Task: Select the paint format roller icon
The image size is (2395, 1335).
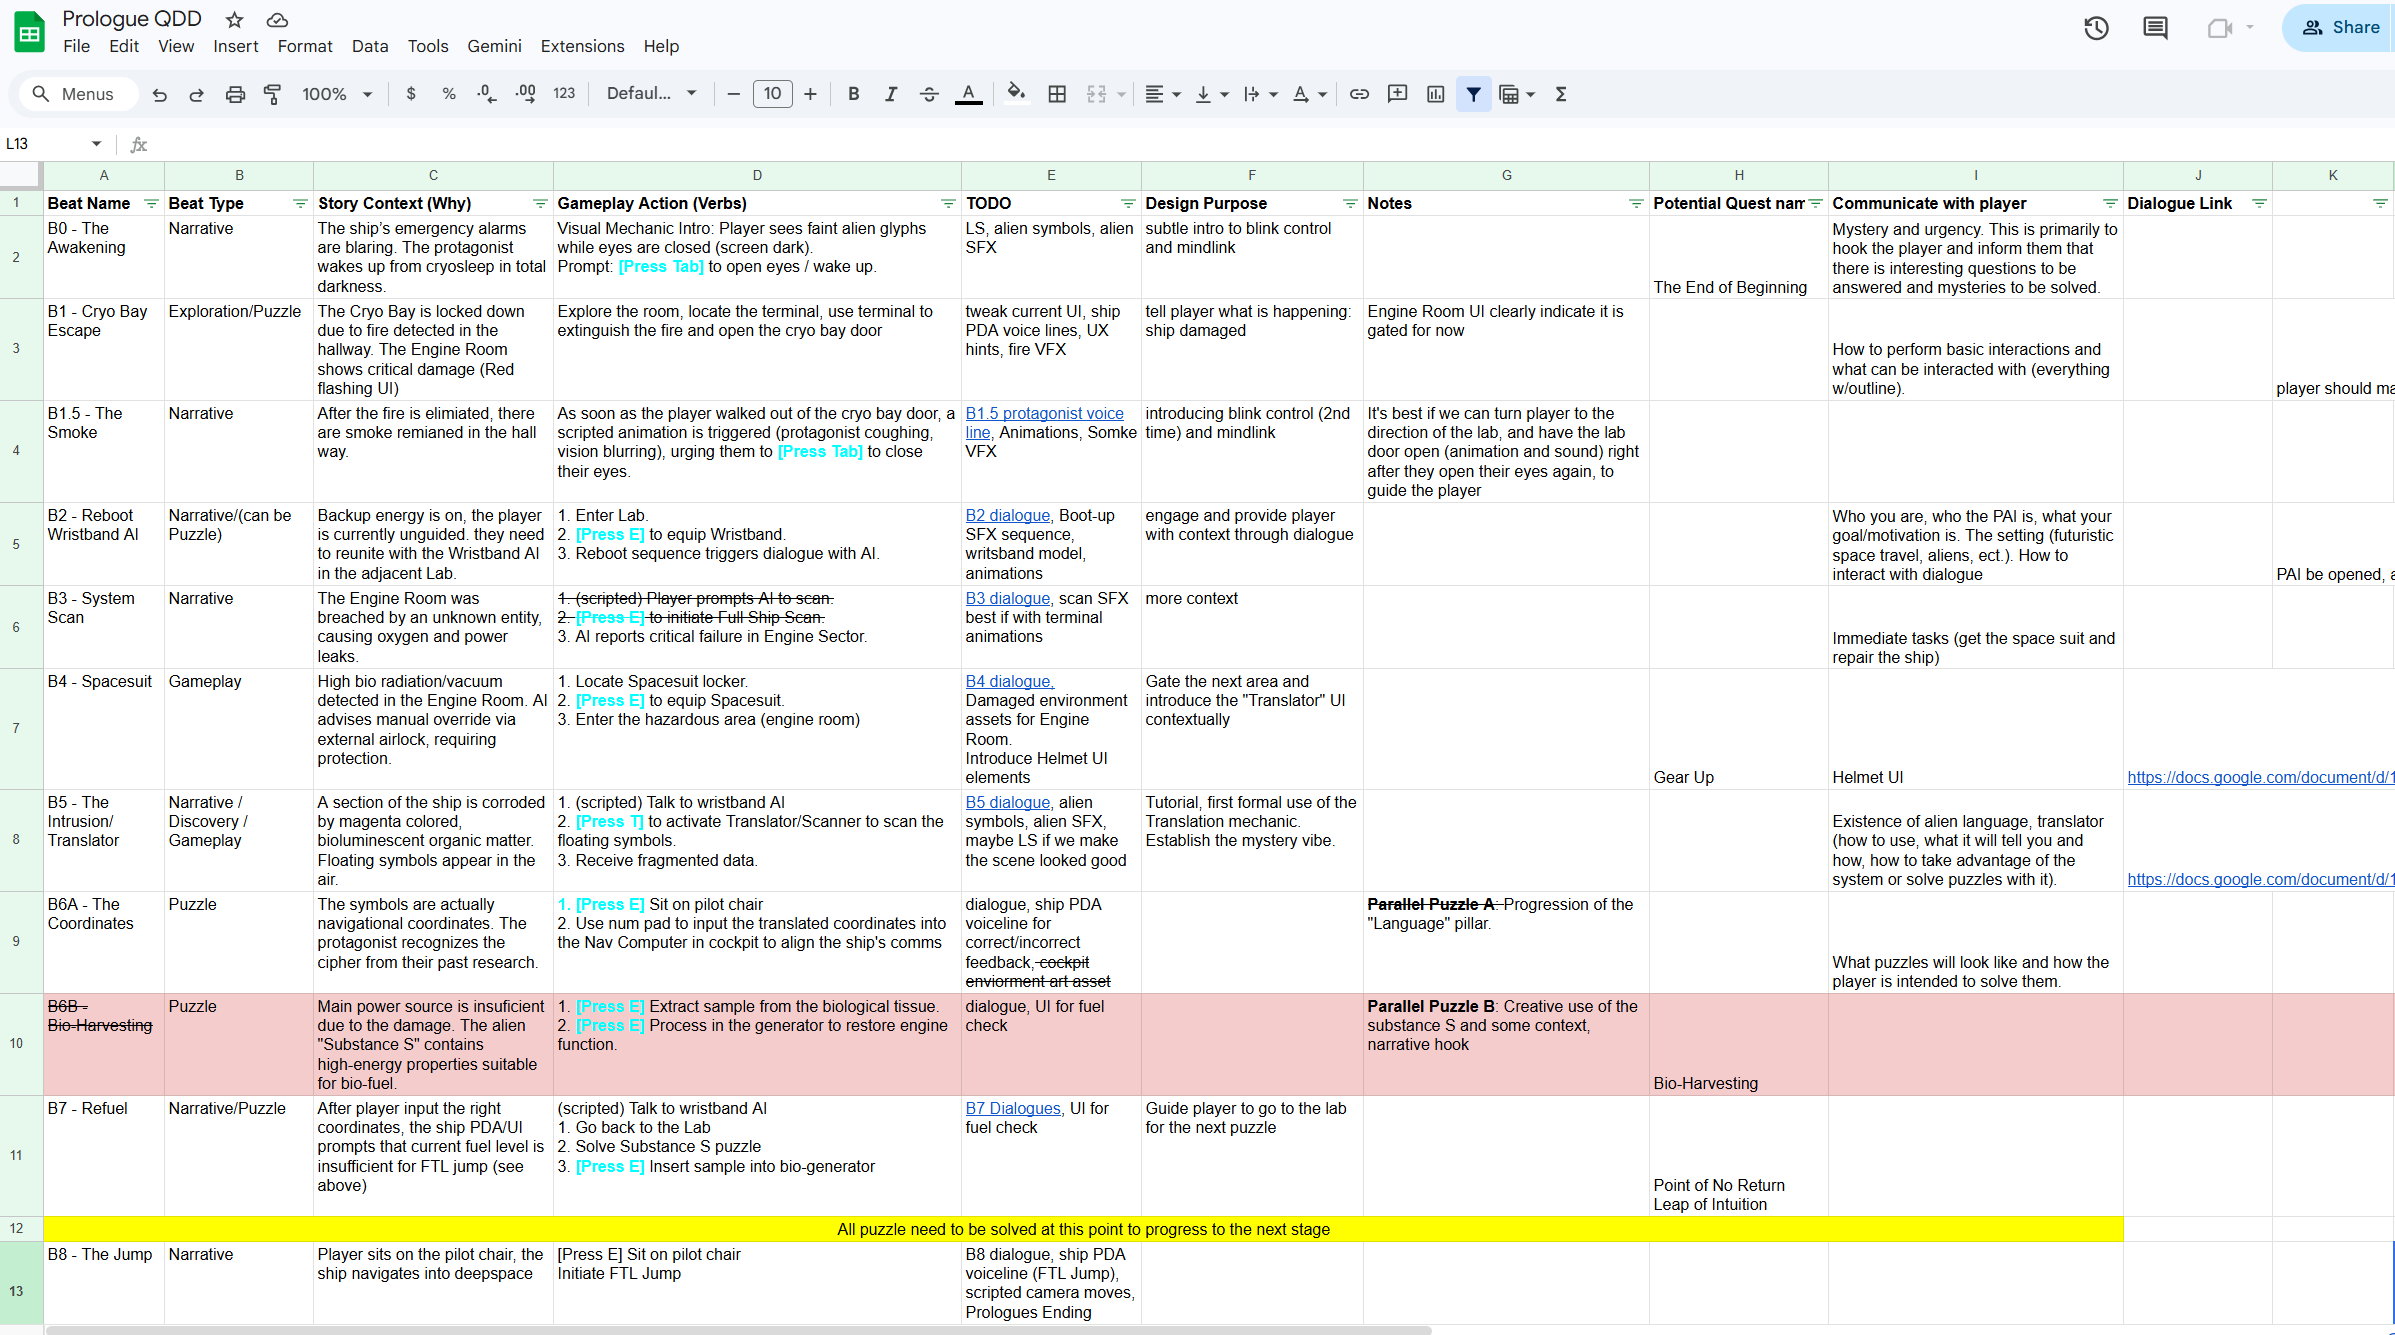Action: 272,94
